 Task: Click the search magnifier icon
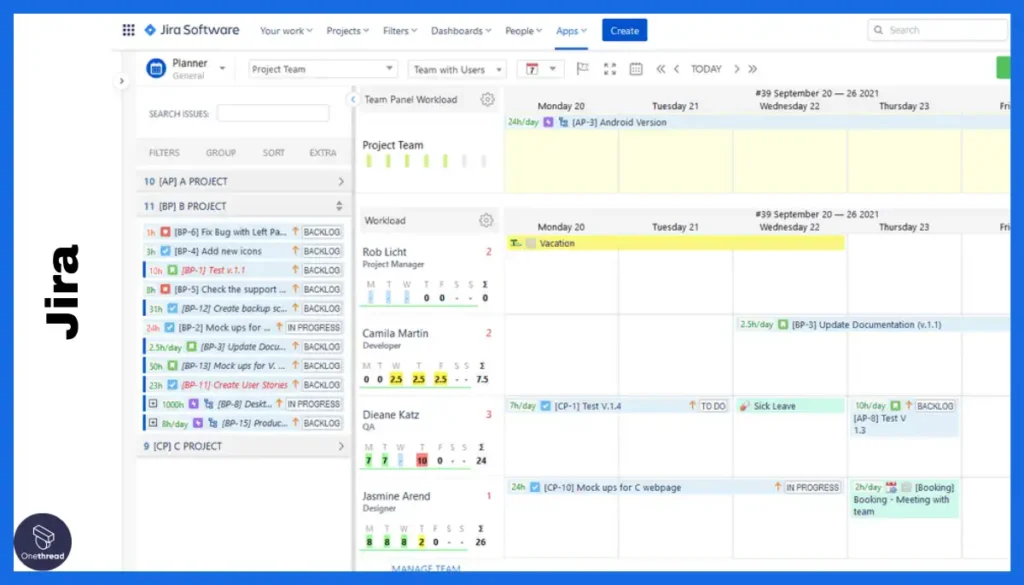[878, 30]
